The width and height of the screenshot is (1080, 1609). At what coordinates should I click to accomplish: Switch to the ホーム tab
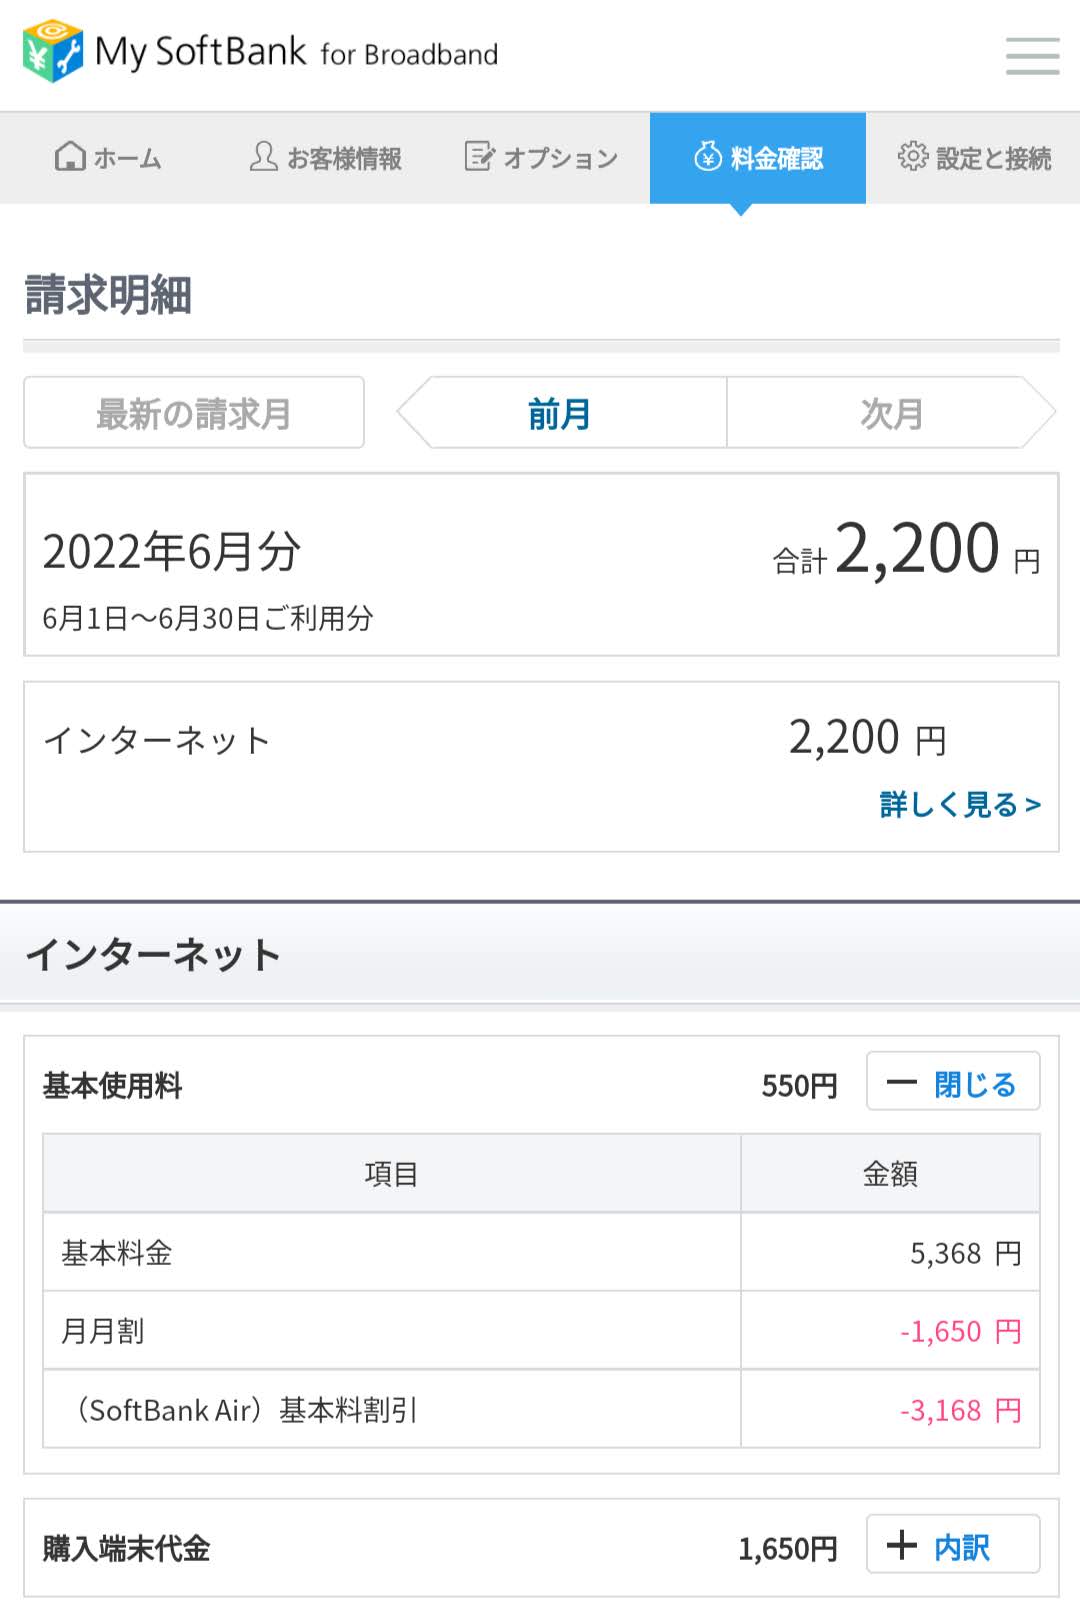[108, 158]
